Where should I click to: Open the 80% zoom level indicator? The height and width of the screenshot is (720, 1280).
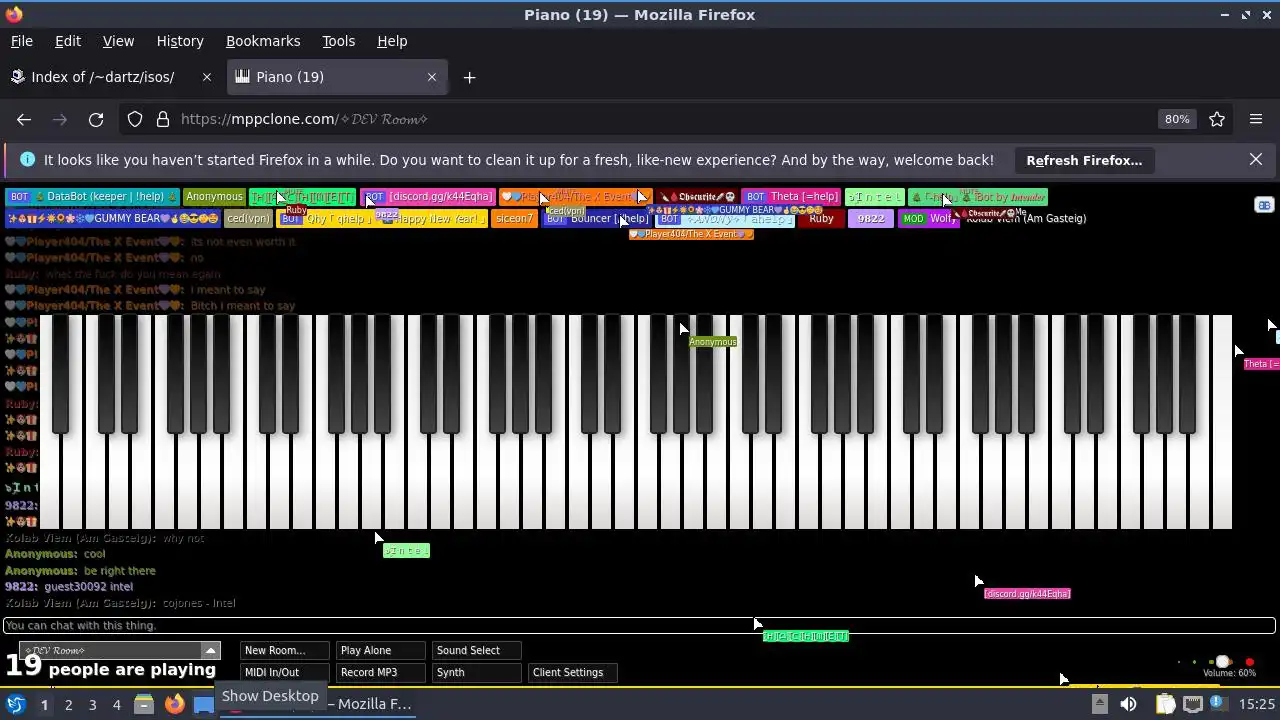coord(1177,119)
